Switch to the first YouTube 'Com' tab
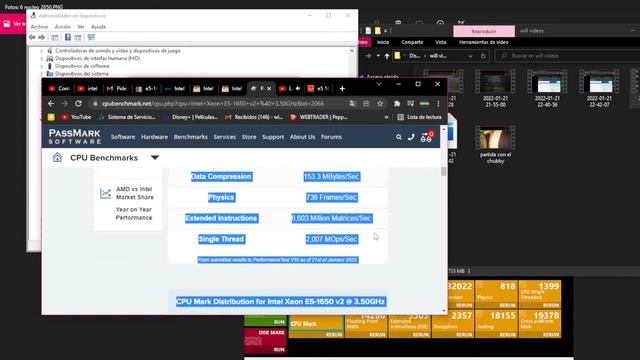 pyautogui.click(x=60, y=89)
